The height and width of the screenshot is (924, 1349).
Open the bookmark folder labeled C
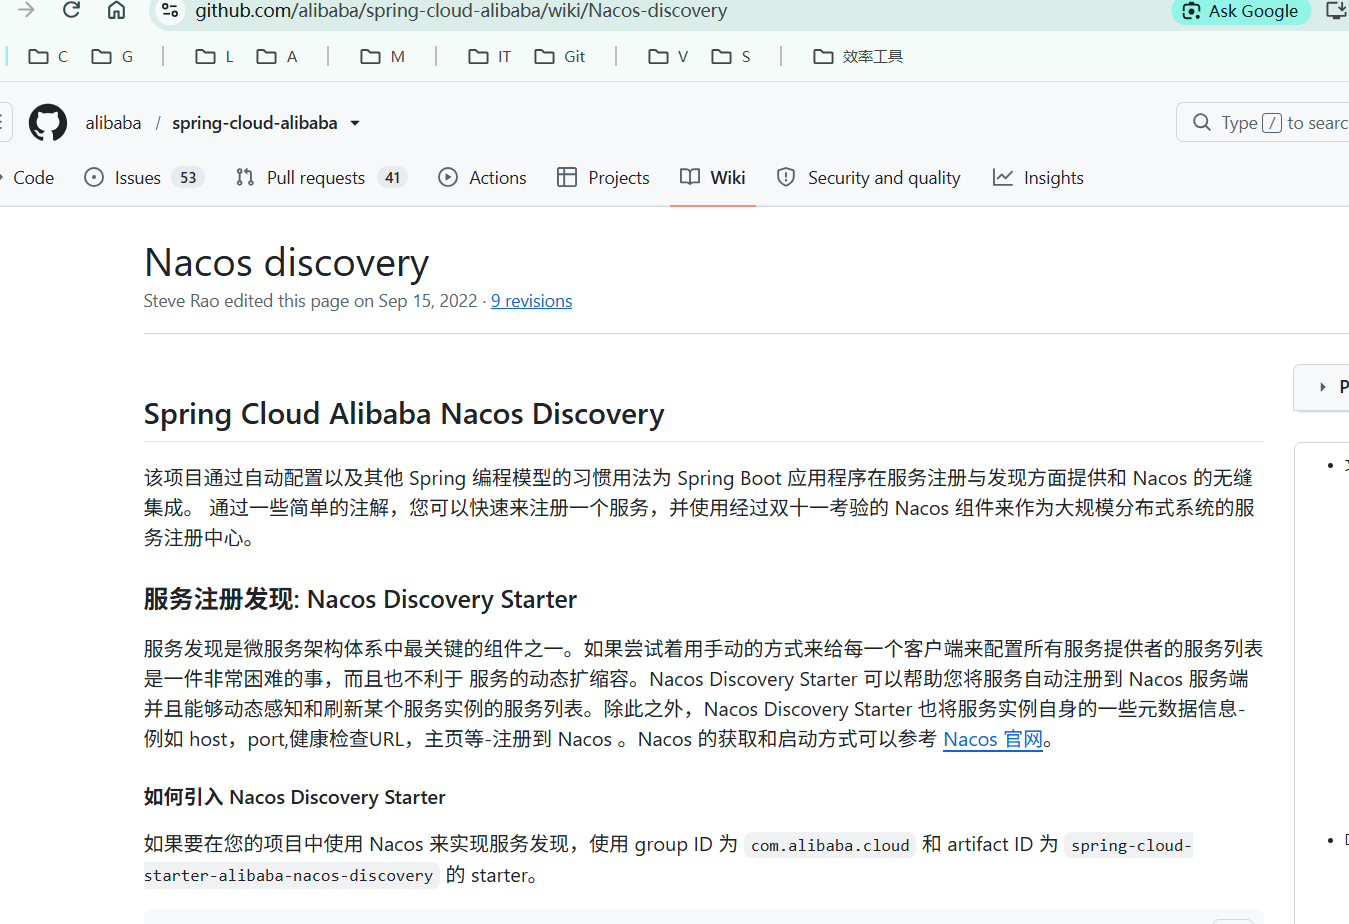[x=48, y=56]
